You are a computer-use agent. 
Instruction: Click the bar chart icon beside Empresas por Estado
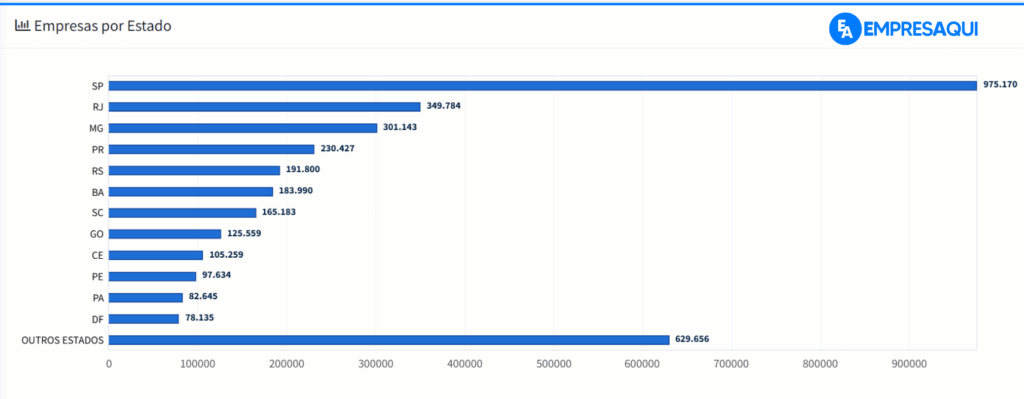[x=22, y=26]
